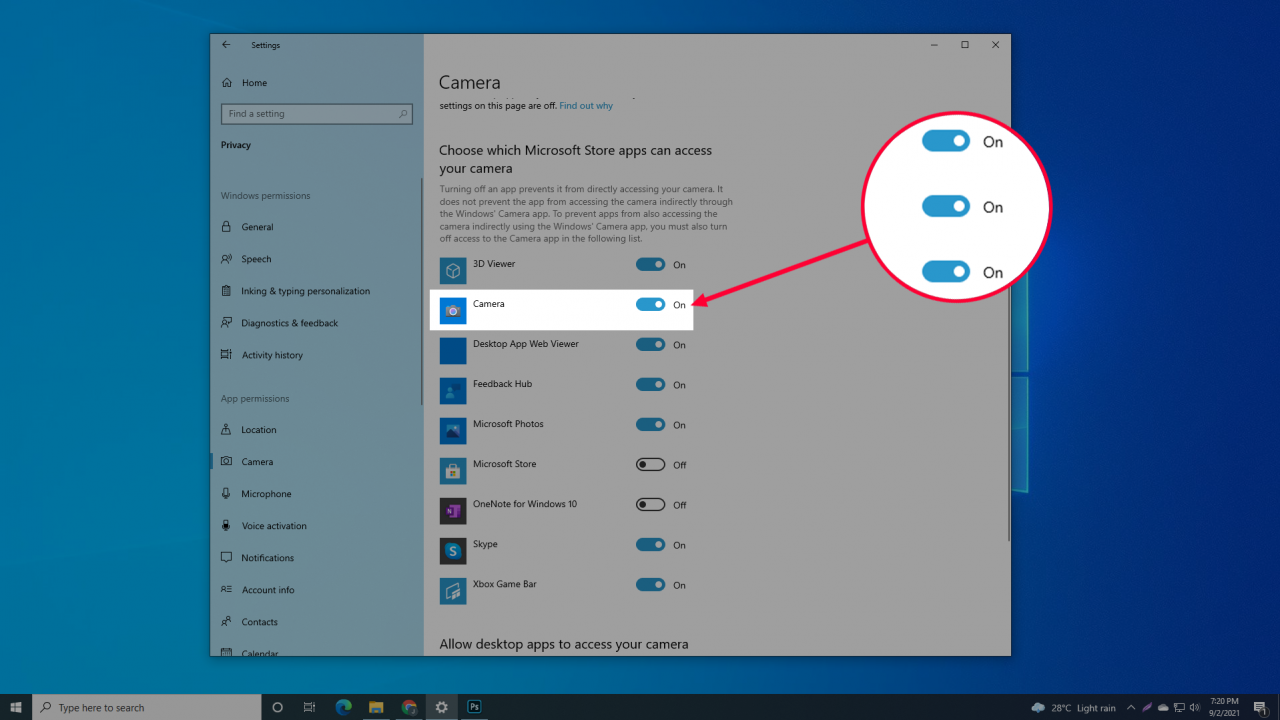Open the Microphone permissions page
This screenshot has height=720, width=1280.
click(x=266, y=494)
